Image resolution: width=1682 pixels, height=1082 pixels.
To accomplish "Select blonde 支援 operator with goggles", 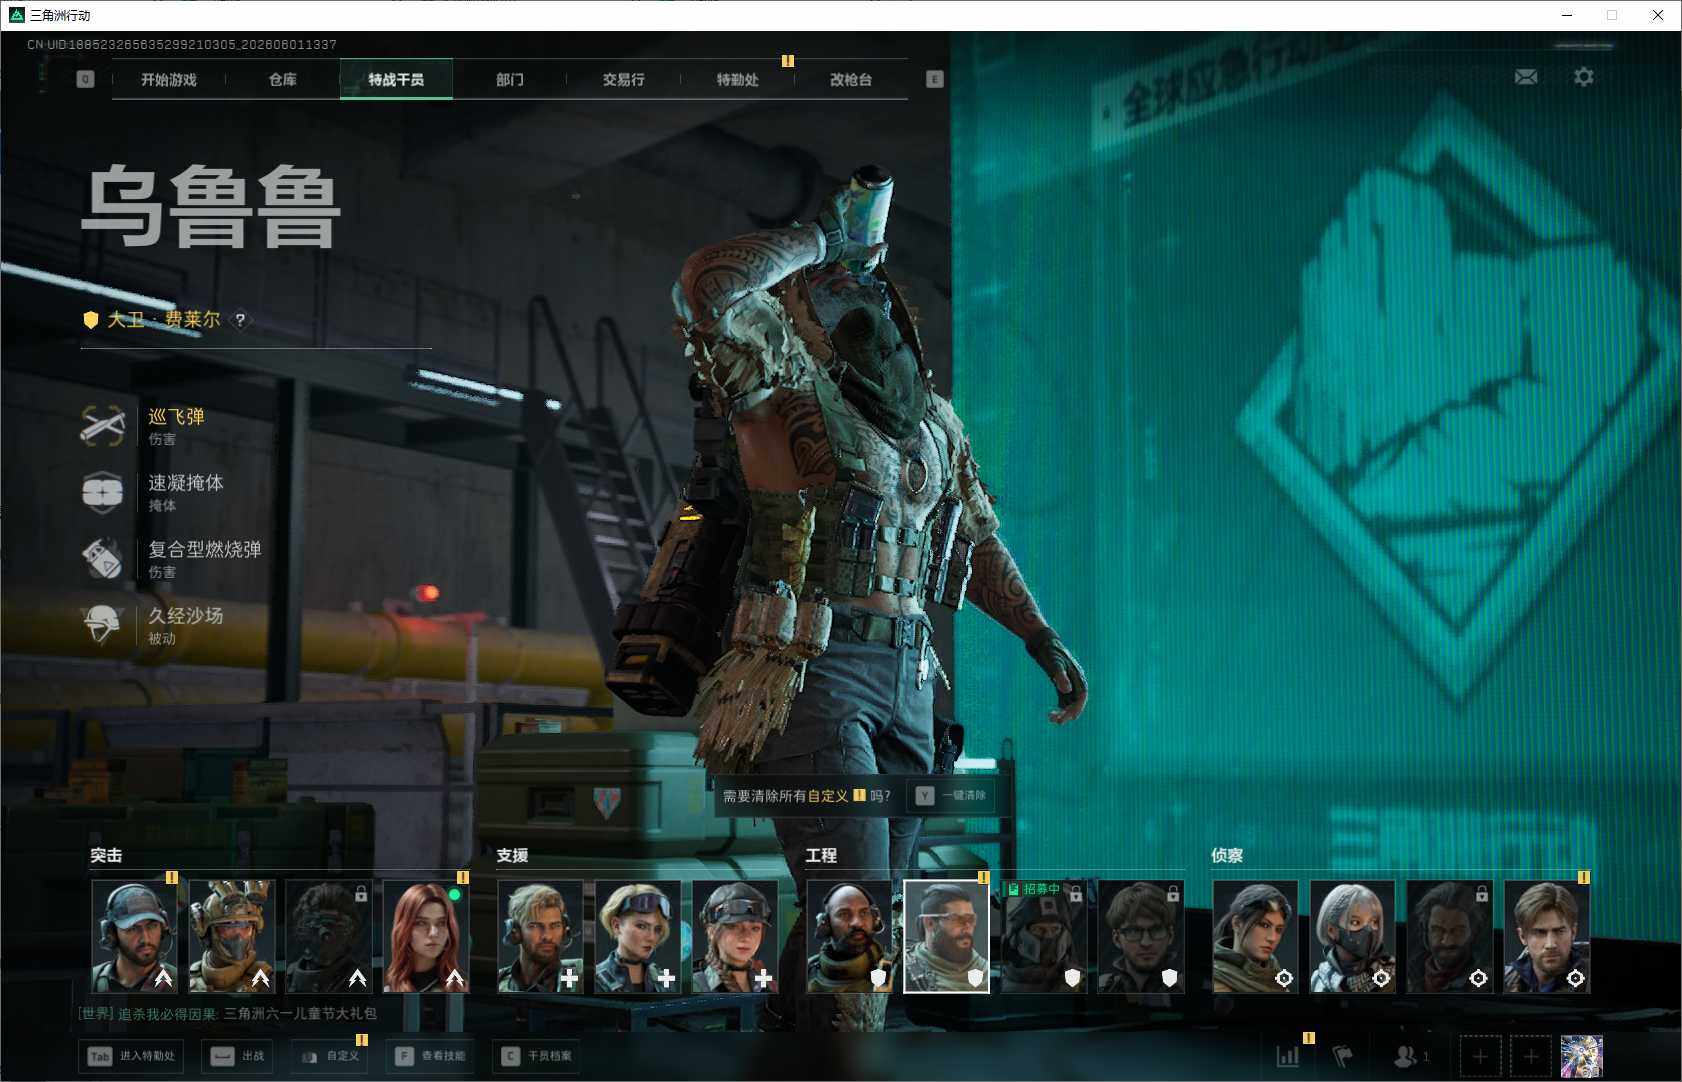I will coord(637,936).
